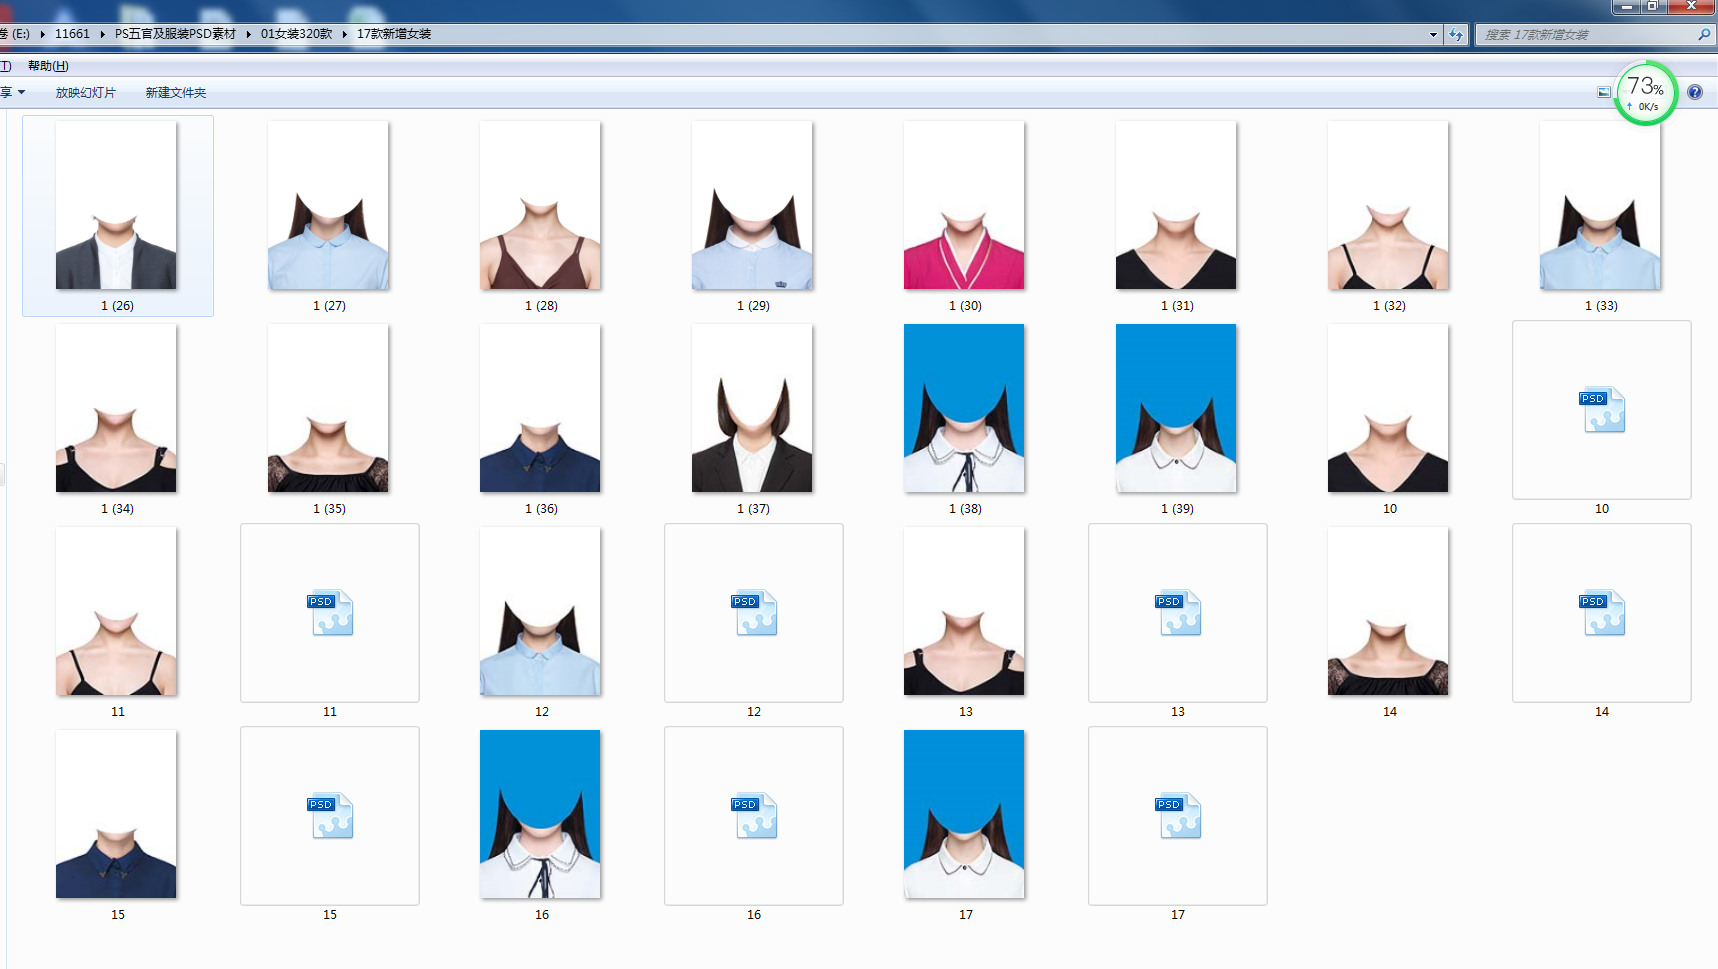Image resolution: width=1718 pixels, height=969 pixels.
Task: Select thumbnail 1 (39) blue background
Action: (1176, 408)
